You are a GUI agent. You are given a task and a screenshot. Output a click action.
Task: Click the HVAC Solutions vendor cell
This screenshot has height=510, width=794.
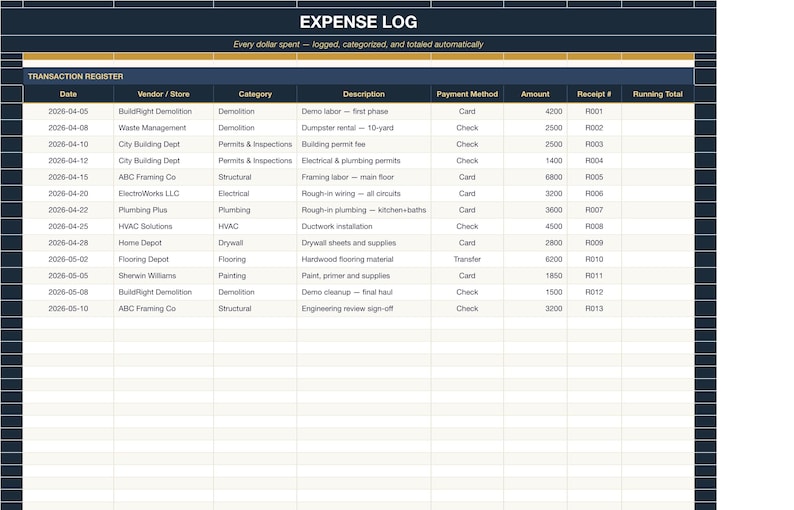pyautogui.click(x=164, y=226)
